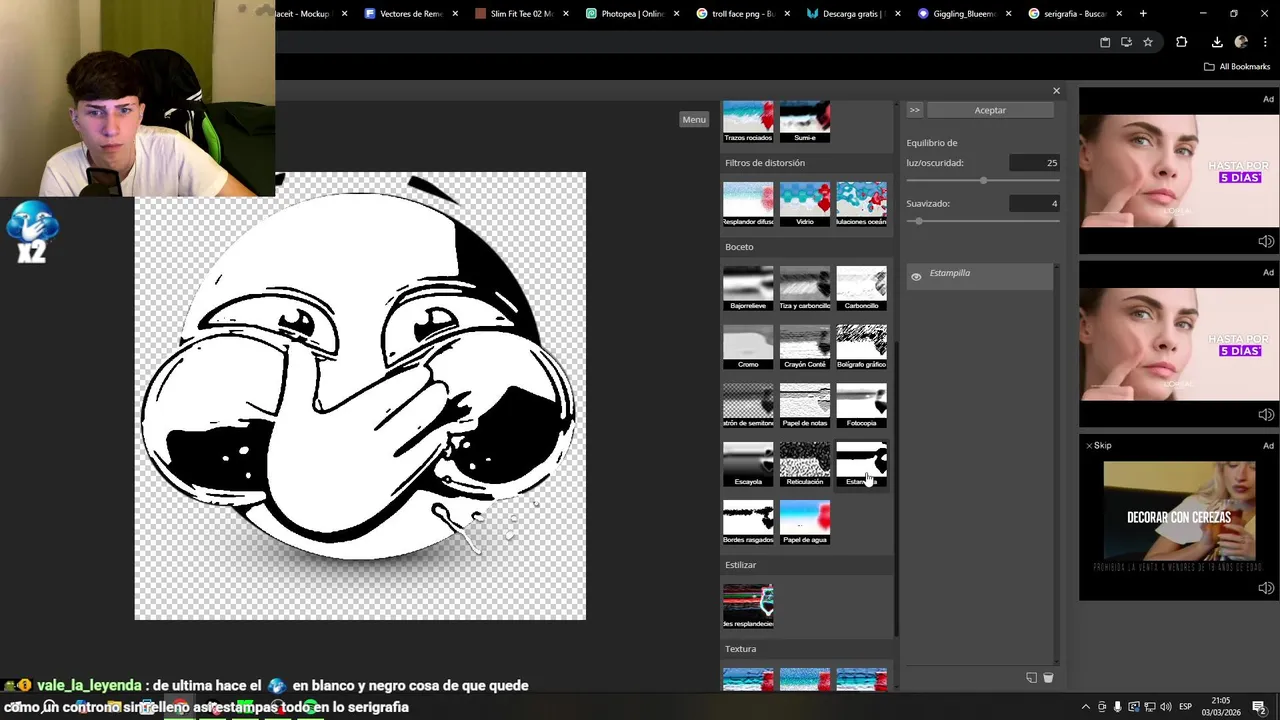1280x720 pixels.
Task: Bookmark this page with the star icon
Action: coord(1148,42)
